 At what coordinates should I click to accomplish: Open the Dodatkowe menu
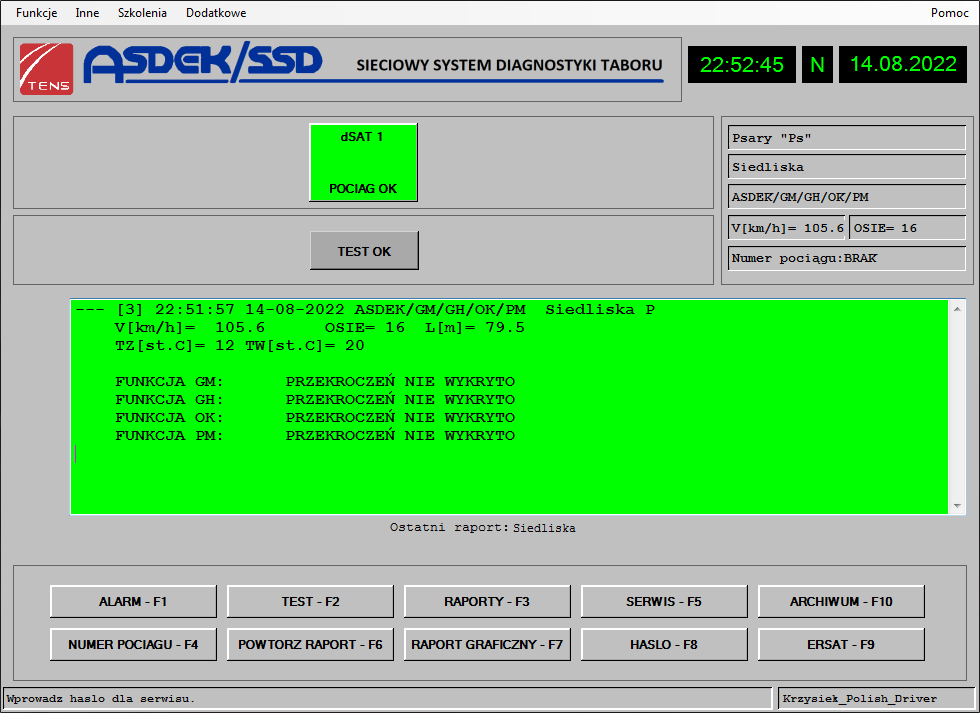tap(216, 12)
